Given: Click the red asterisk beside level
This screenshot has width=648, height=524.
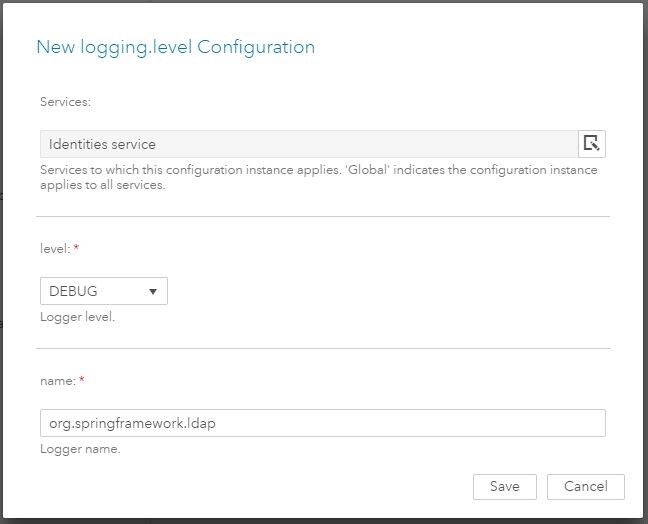Looking at the screenshot, I should coord(76,248).
